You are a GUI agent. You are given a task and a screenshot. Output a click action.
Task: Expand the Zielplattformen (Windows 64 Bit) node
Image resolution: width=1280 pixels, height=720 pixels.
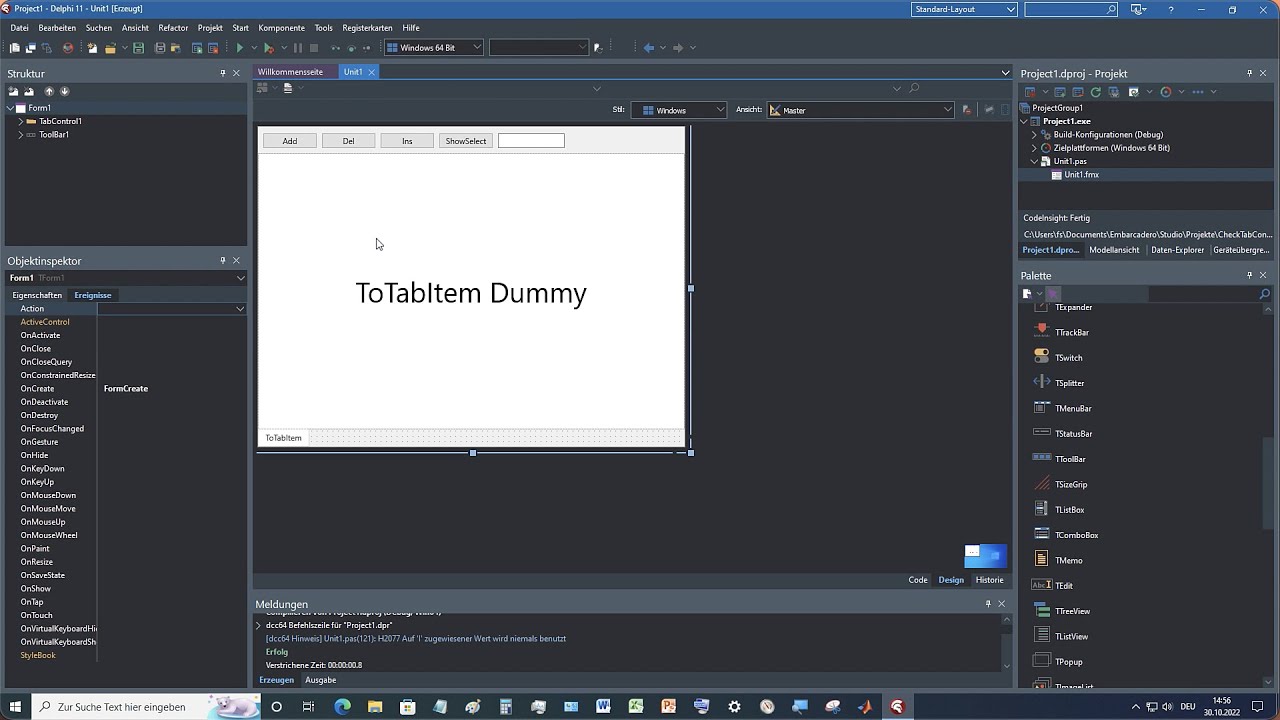coord(1035,148)
